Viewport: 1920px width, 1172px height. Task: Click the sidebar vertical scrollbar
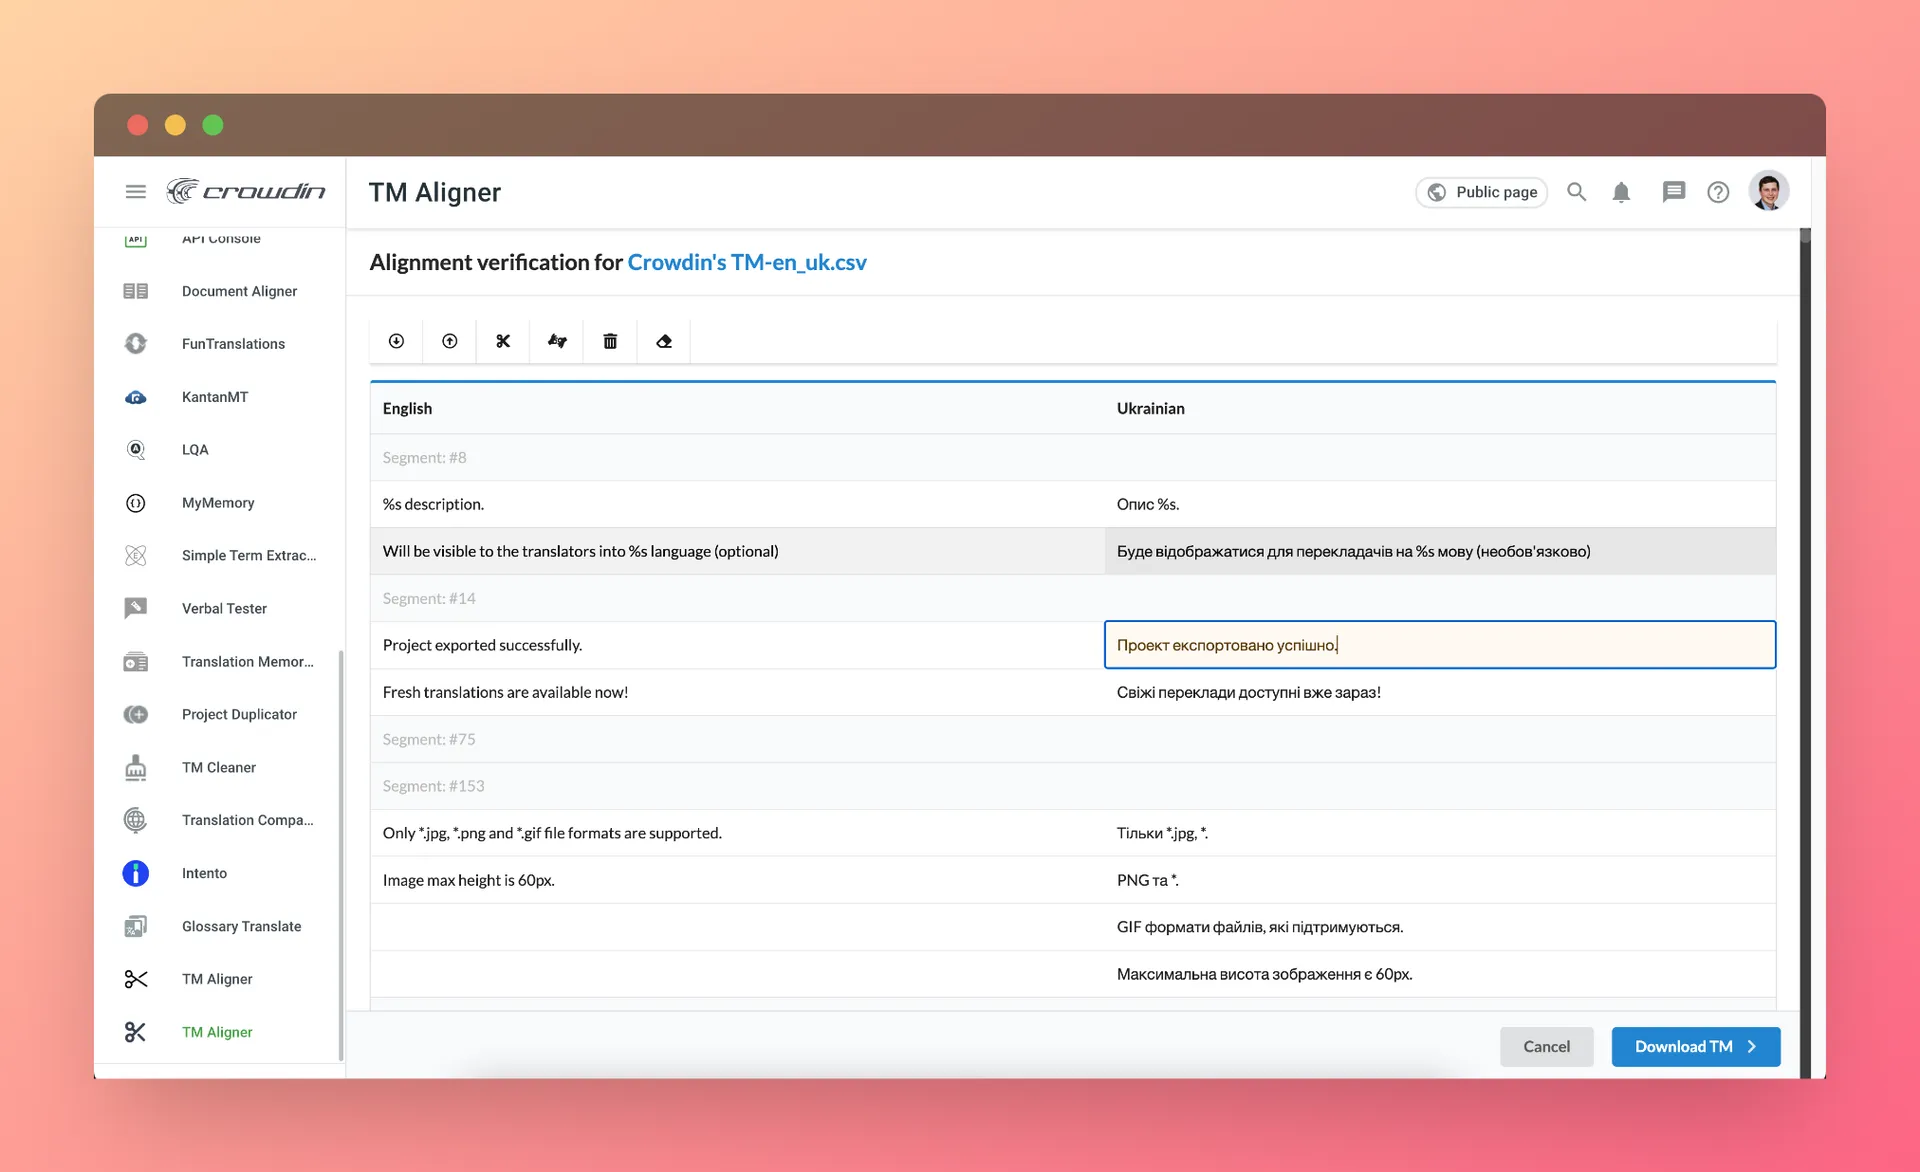tap(341, 855)
